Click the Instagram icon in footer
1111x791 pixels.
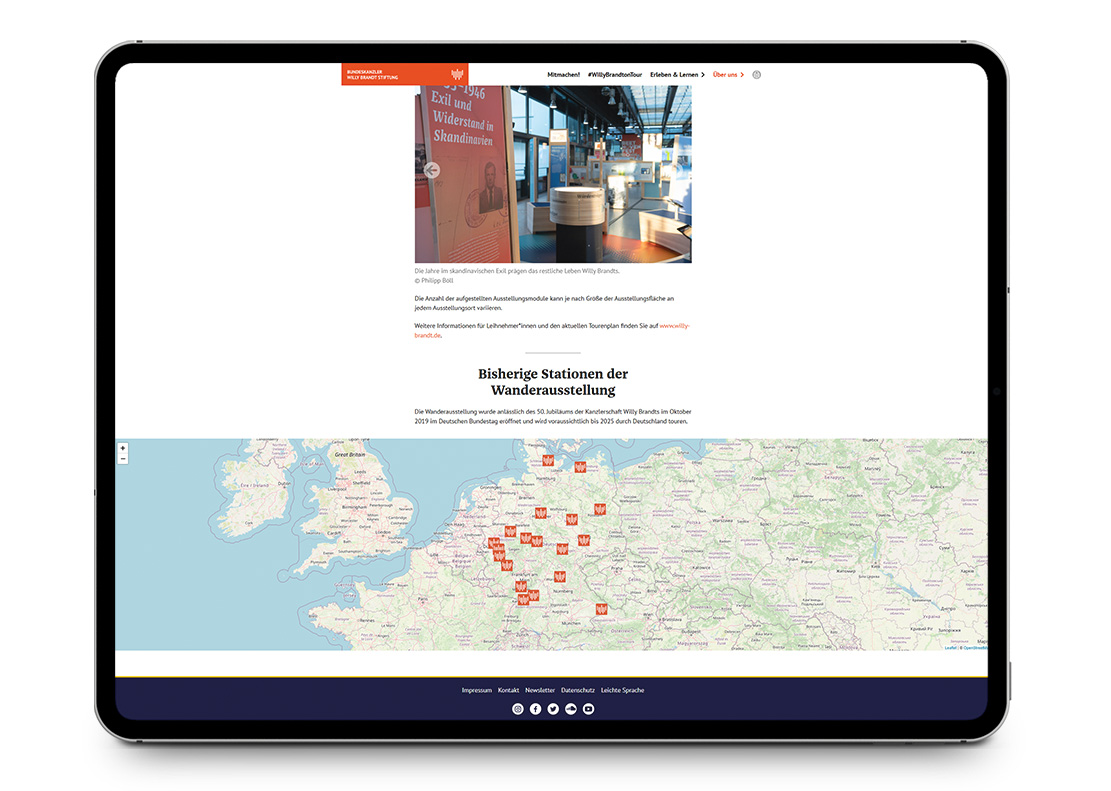518,709
